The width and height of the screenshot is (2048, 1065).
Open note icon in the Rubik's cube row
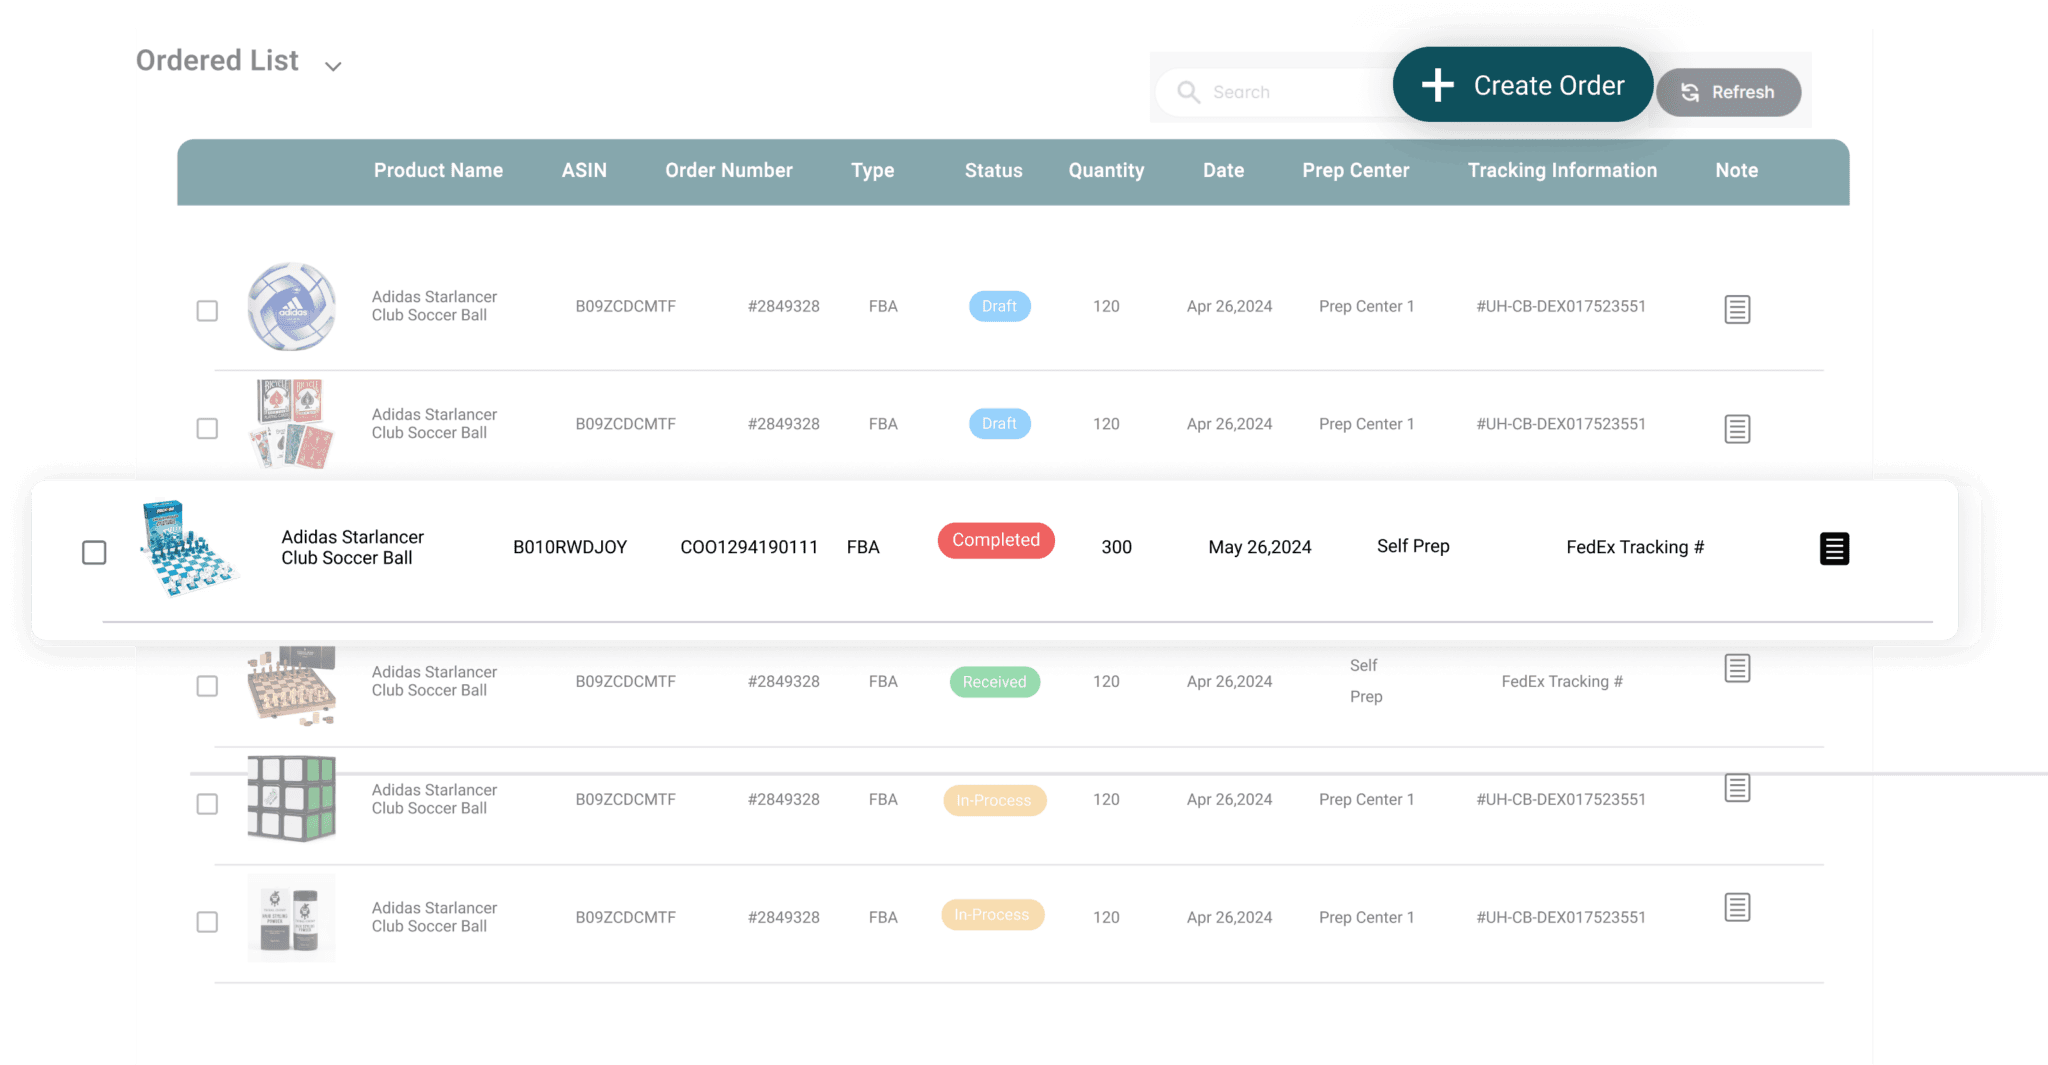pos(1737,788)
